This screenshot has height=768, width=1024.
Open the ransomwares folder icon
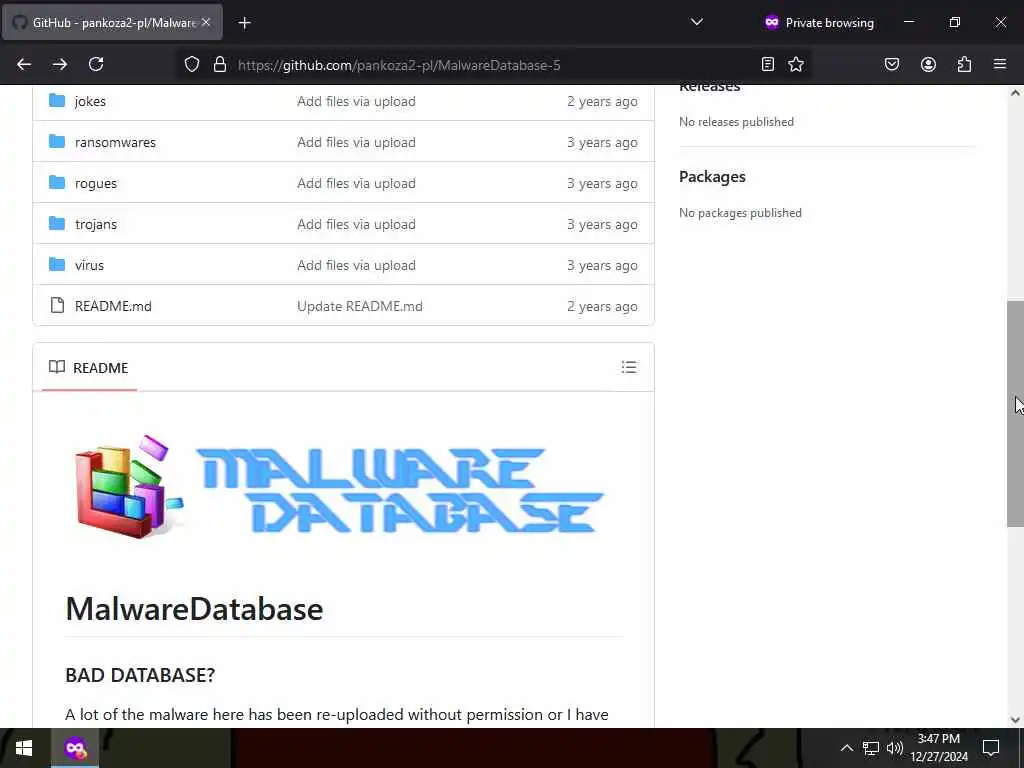pos(57,142)
